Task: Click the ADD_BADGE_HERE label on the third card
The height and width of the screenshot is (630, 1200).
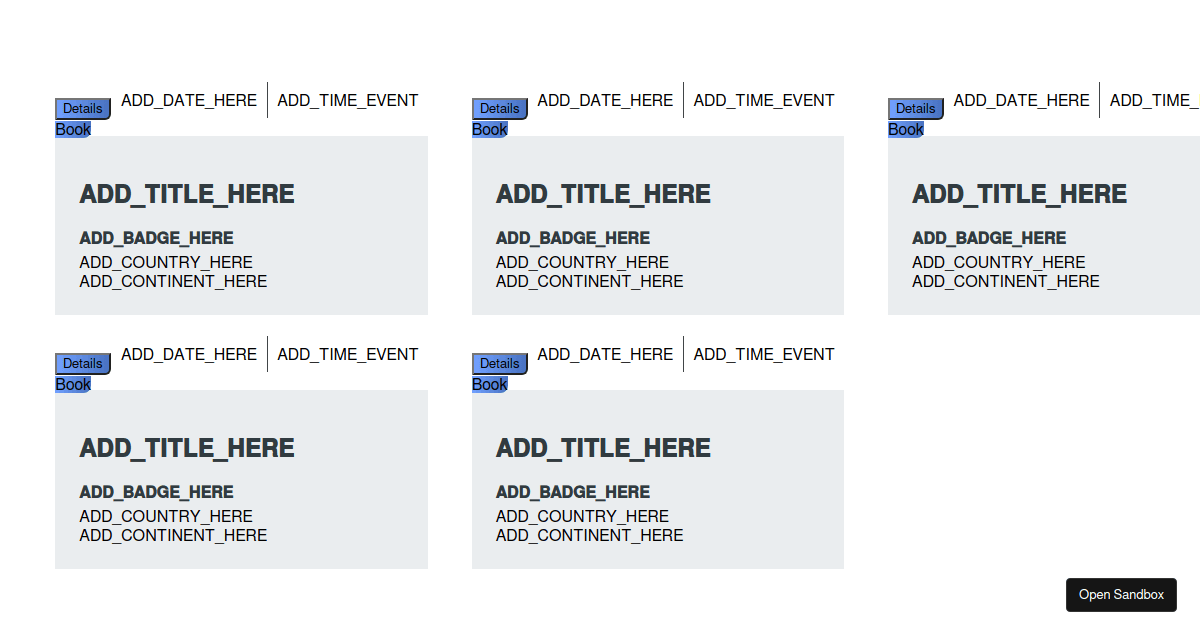Action: point(988,238)
